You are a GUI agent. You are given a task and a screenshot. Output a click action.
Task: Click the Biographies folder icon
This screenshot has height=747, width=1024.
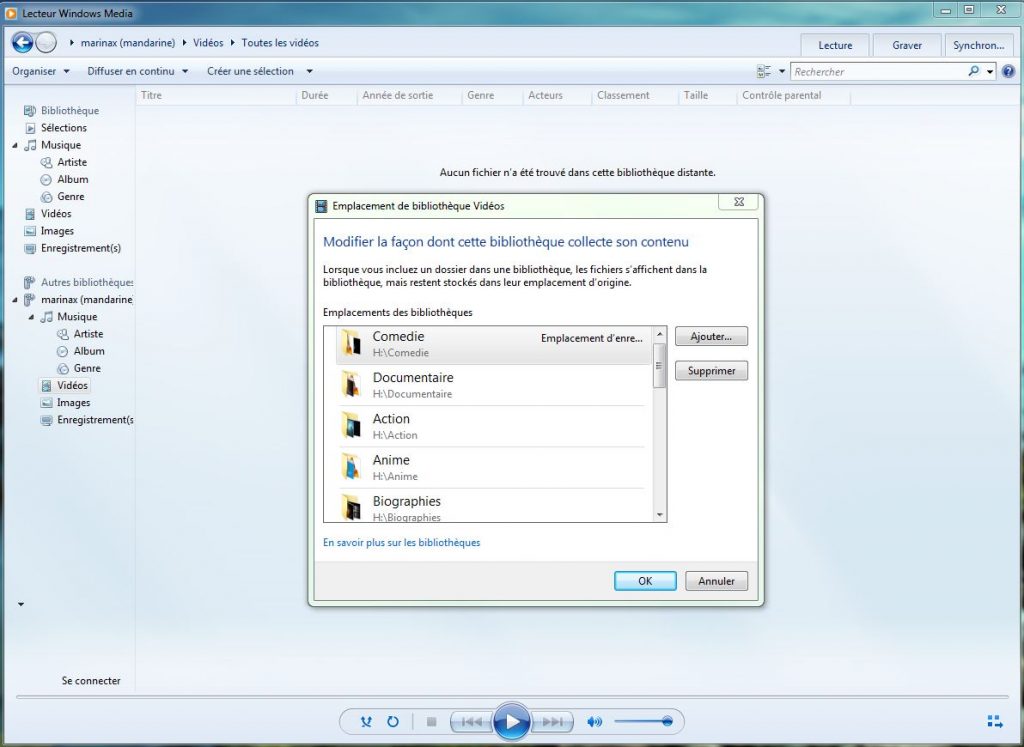click(351, 508)
